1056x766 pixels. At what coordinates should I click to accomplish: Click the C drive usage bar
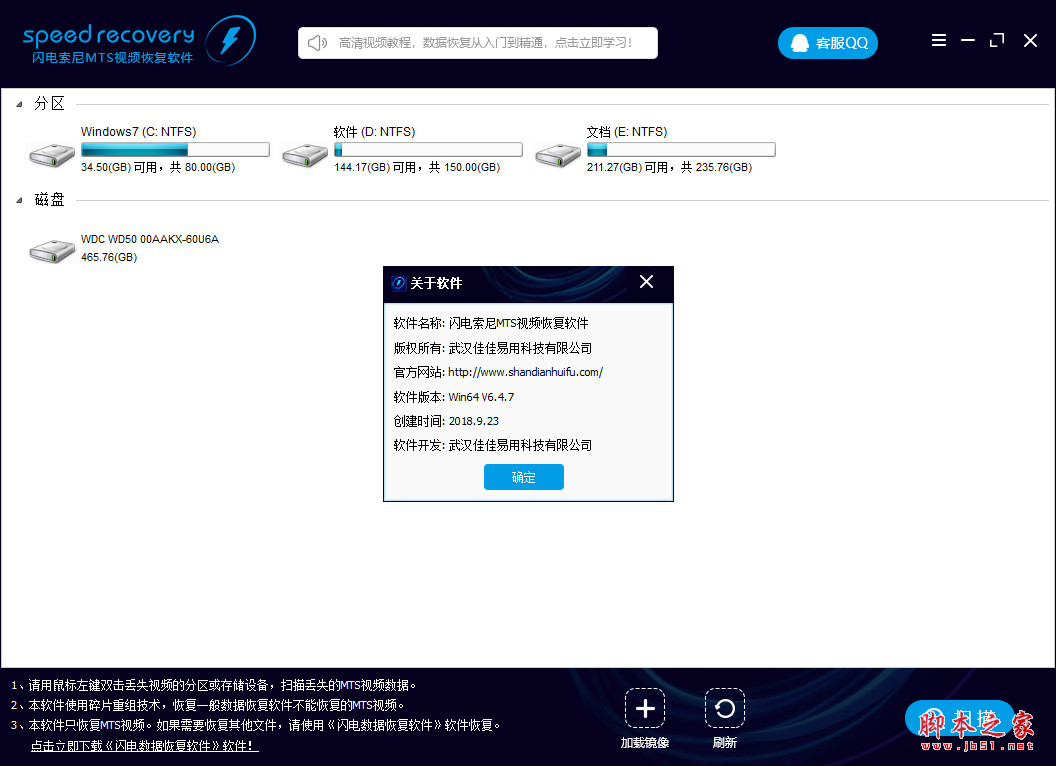click(x=174, y=148)
